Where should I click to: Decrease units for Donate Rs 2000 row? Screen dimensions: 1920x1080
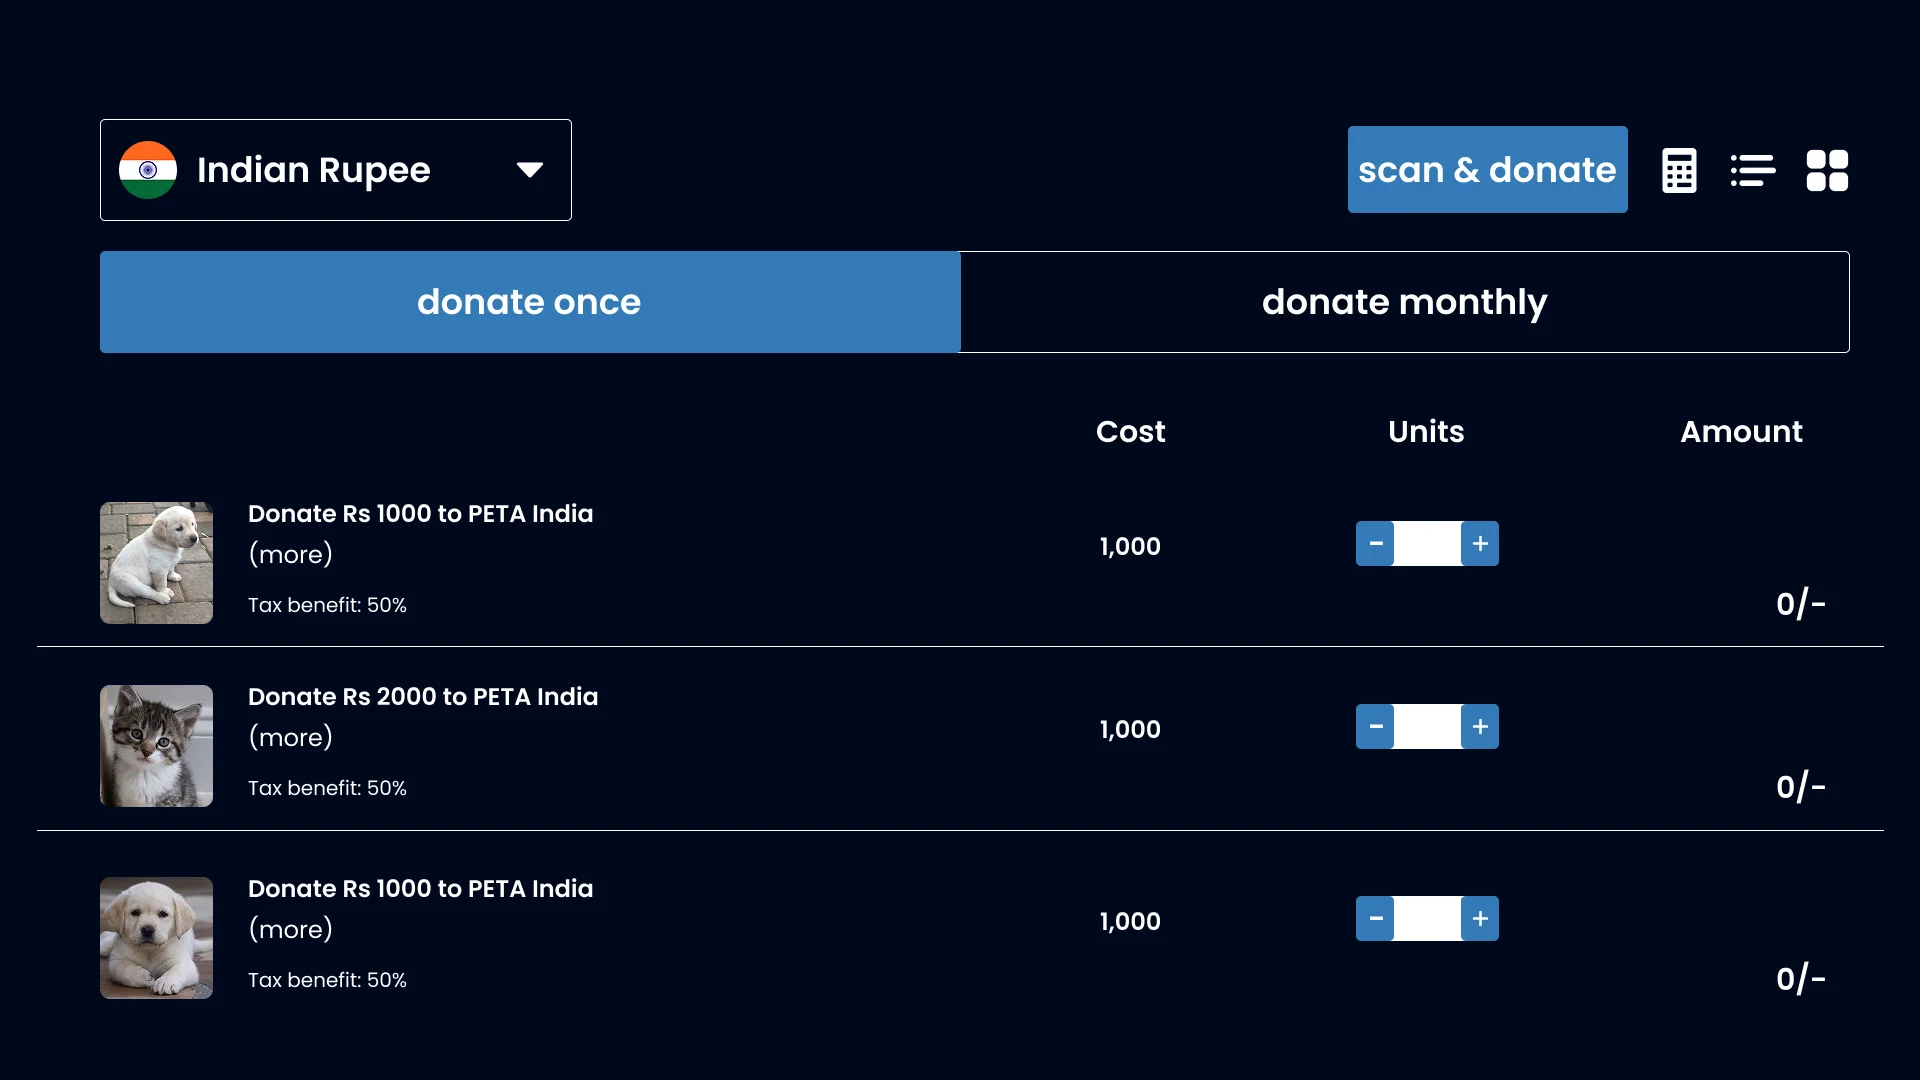pyautogui.click(x=1375, y=727)
